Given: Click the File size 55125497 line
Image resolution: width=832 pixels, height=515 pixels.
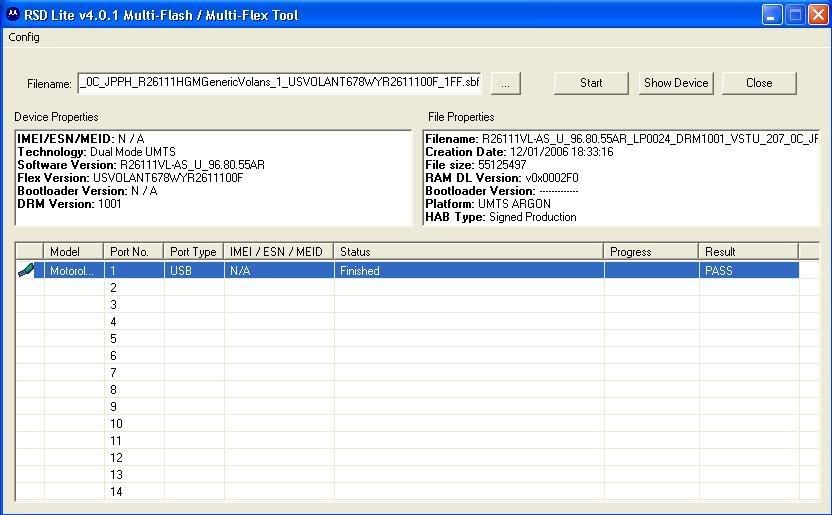Looking at the screenshot, I should point(476,165).
